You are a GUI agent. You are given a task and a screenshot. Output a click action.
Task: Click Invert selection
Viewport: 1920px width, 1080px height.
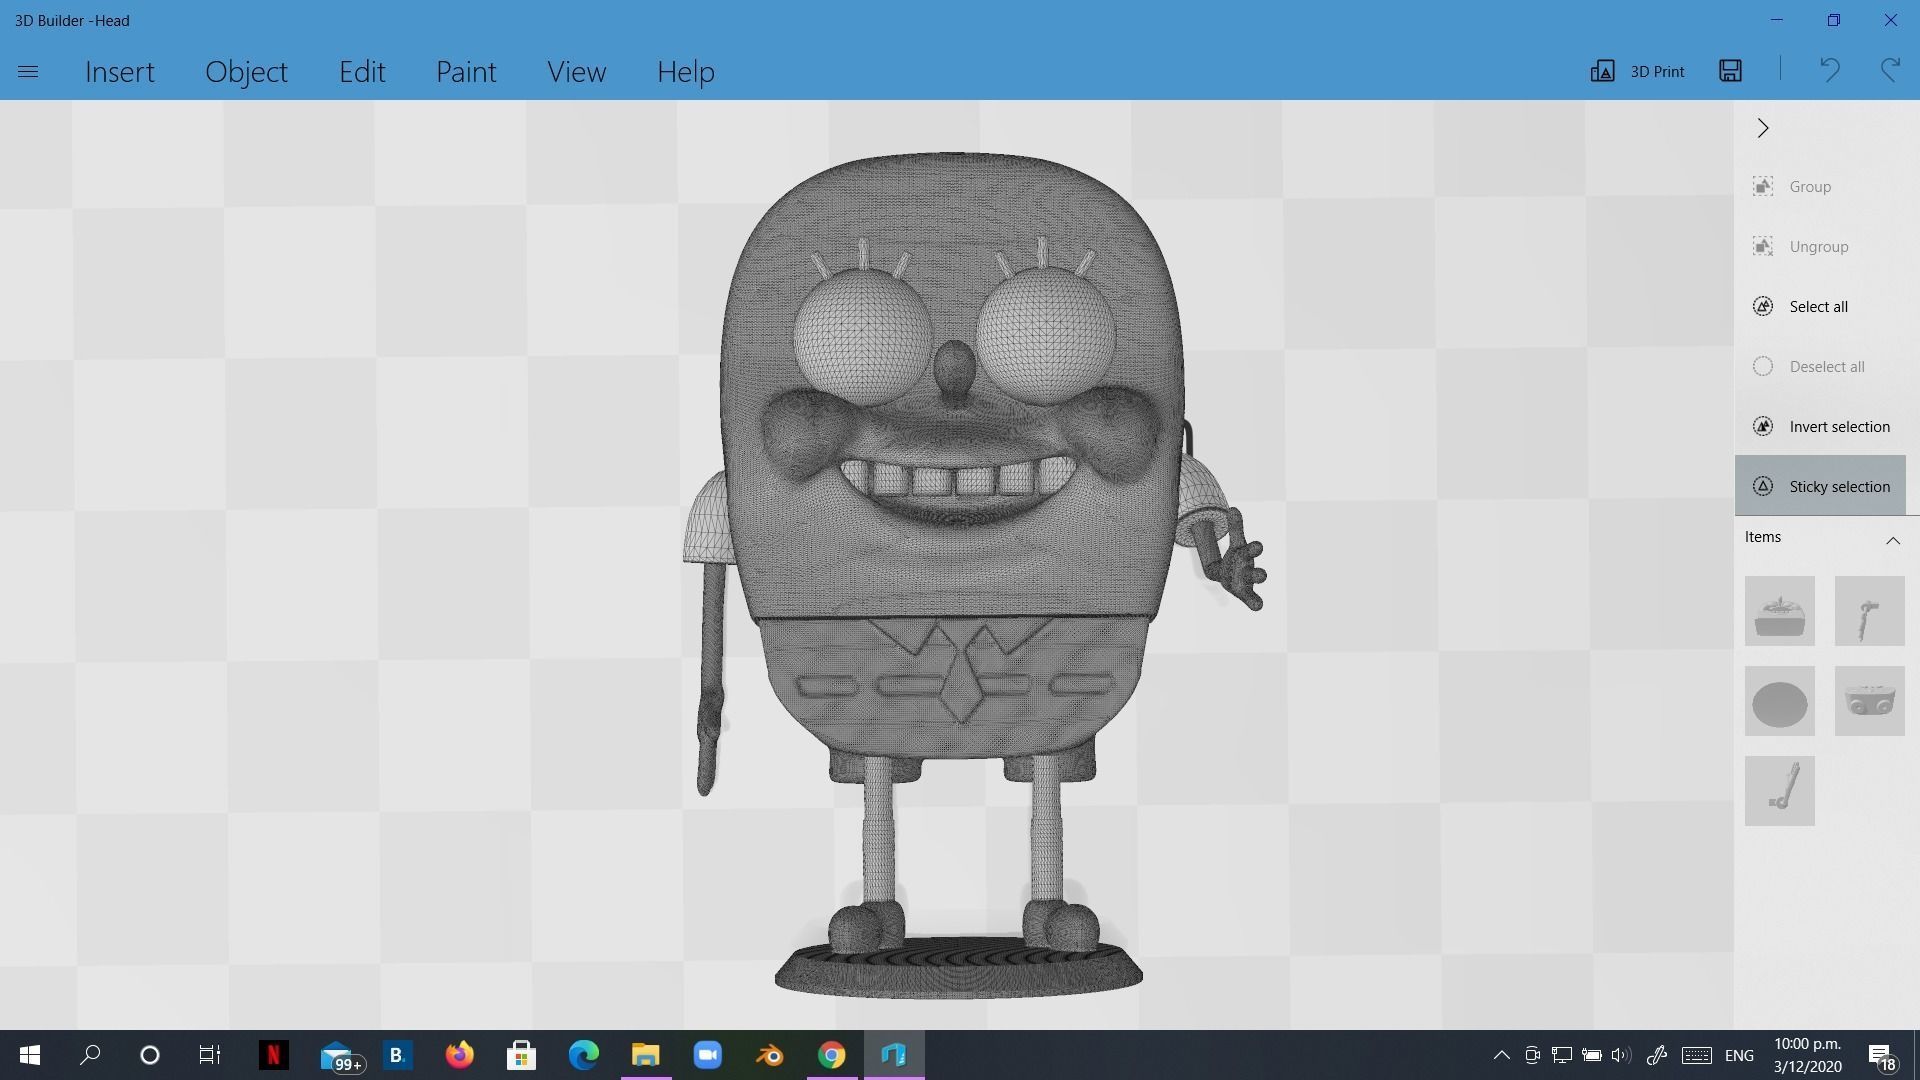[1820, 427]
